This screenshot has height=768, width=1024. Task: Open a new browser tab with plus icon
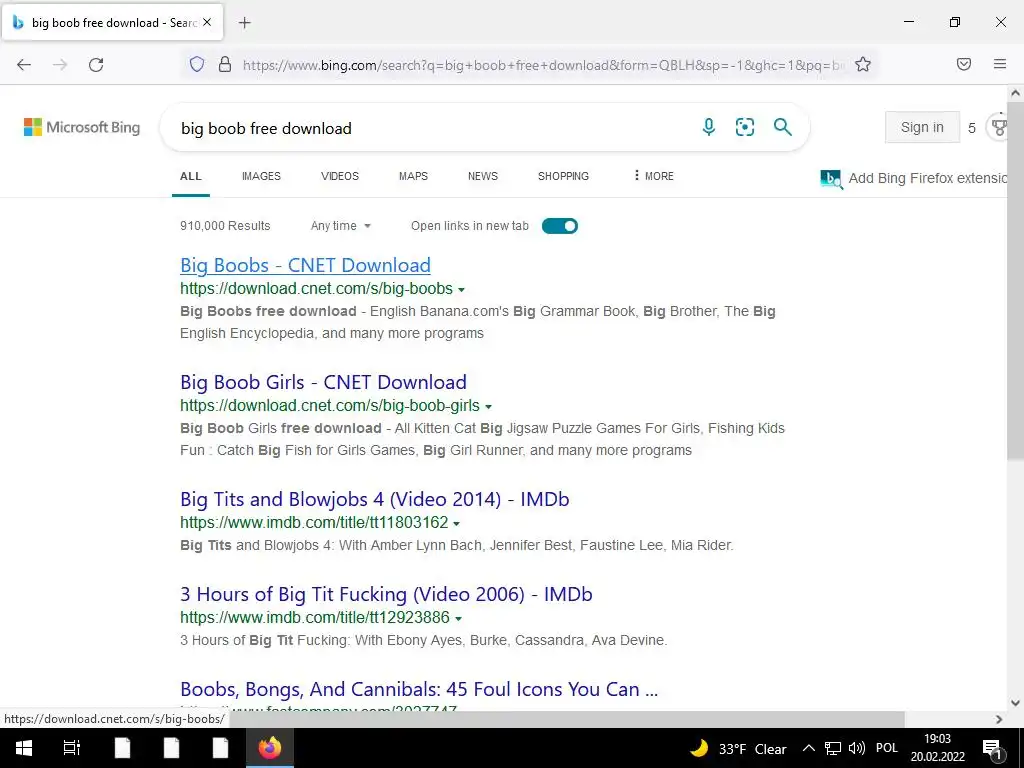[x=244, y=23]
